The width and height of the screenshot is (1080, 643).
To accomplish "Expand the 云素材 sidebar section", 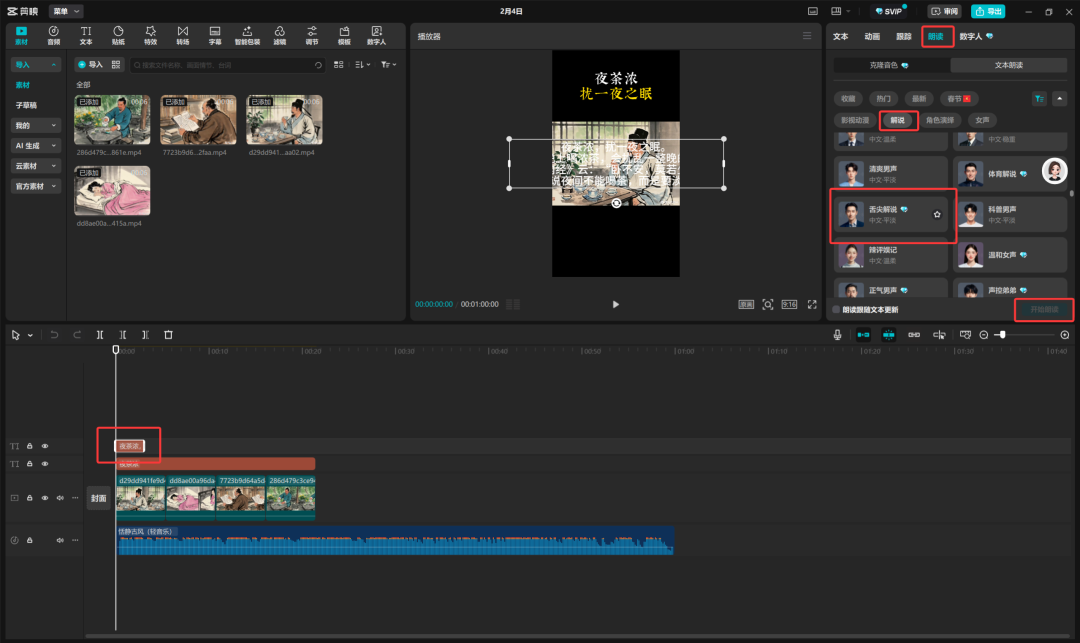I will point(36,166).
